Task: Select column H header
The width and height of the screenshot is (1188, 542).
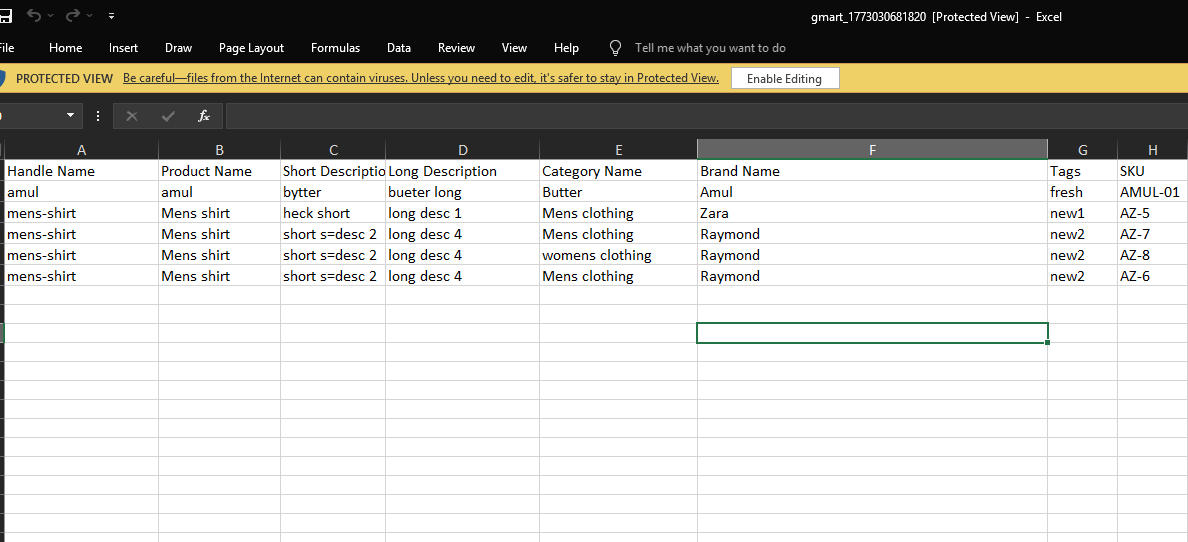Action: (1152, 150)
